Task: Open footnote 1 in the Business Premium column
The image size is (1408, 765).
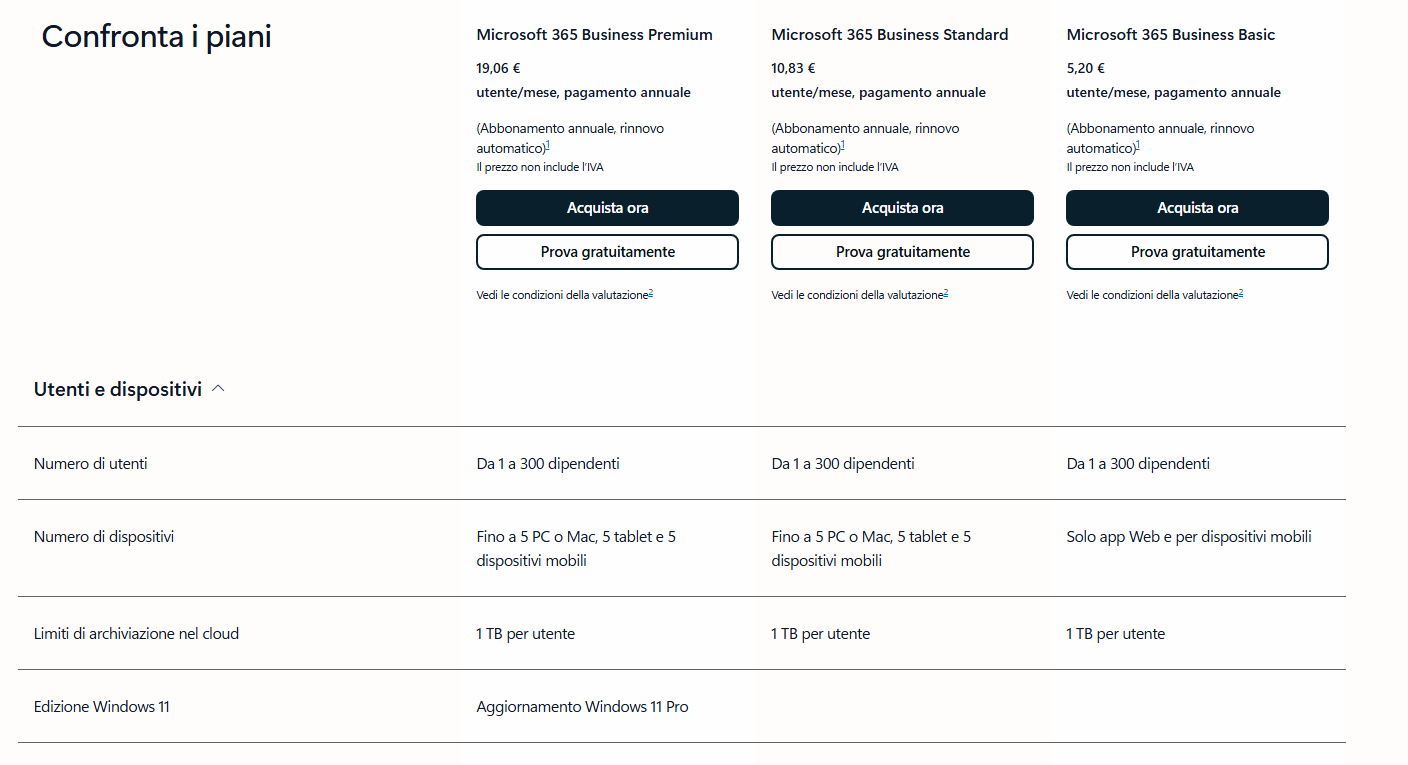Action: 548,146
